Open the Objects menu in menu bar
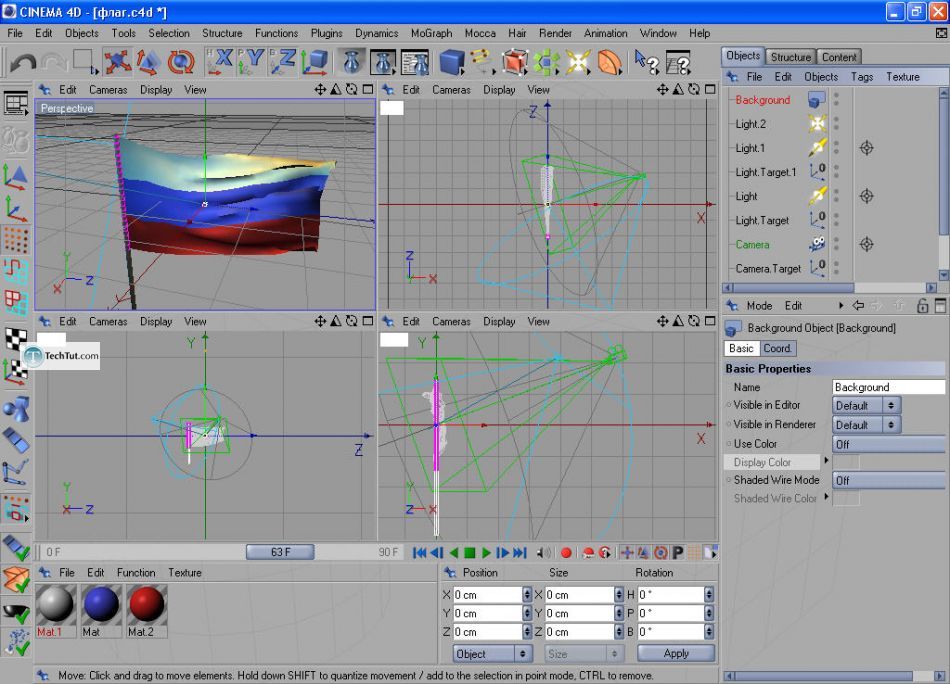 pos(82,33)
